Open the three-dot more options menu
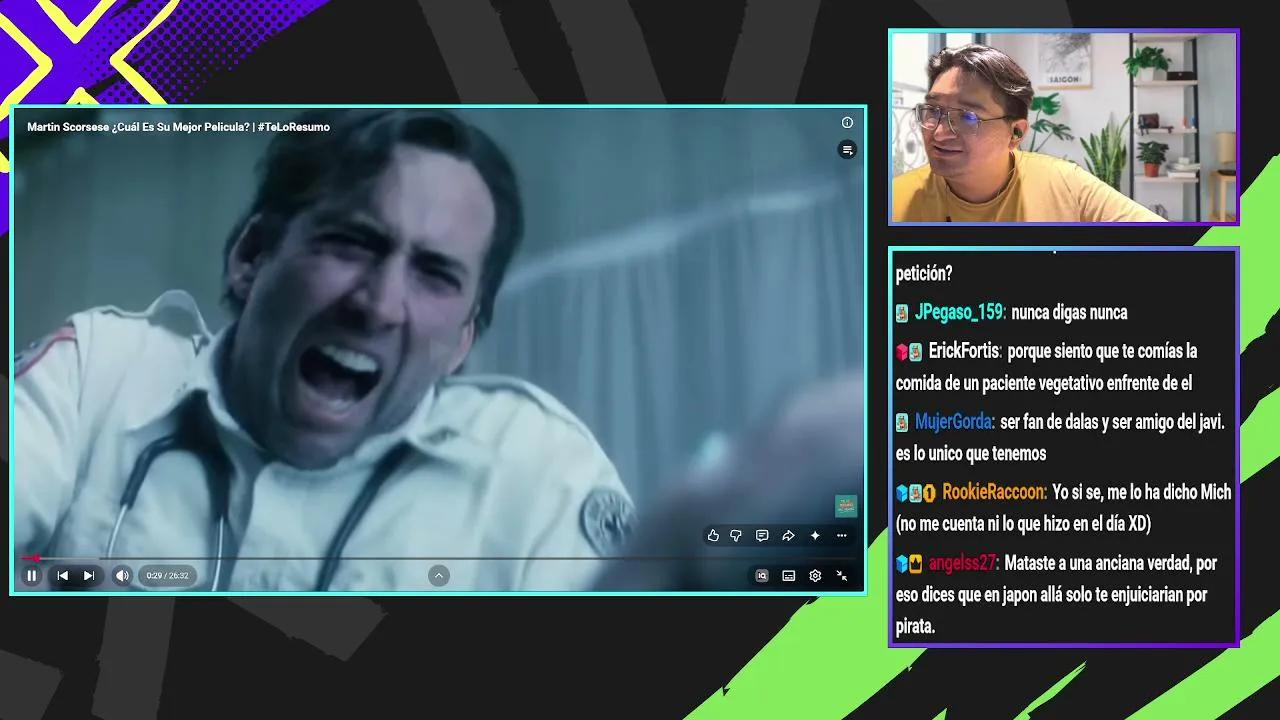The width and height of the screenshot is (1280, 720). 842,536
